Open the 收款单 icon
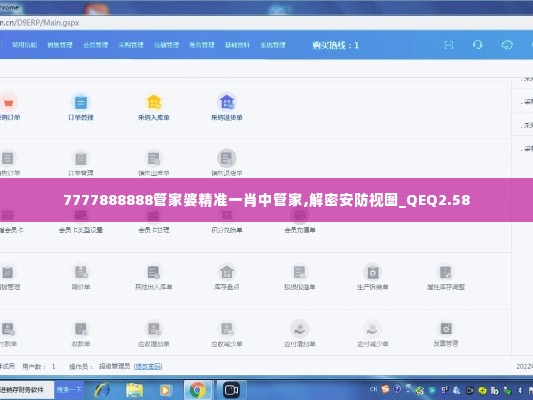The width and height of the screenshot is (533, 400). point(81,329)
